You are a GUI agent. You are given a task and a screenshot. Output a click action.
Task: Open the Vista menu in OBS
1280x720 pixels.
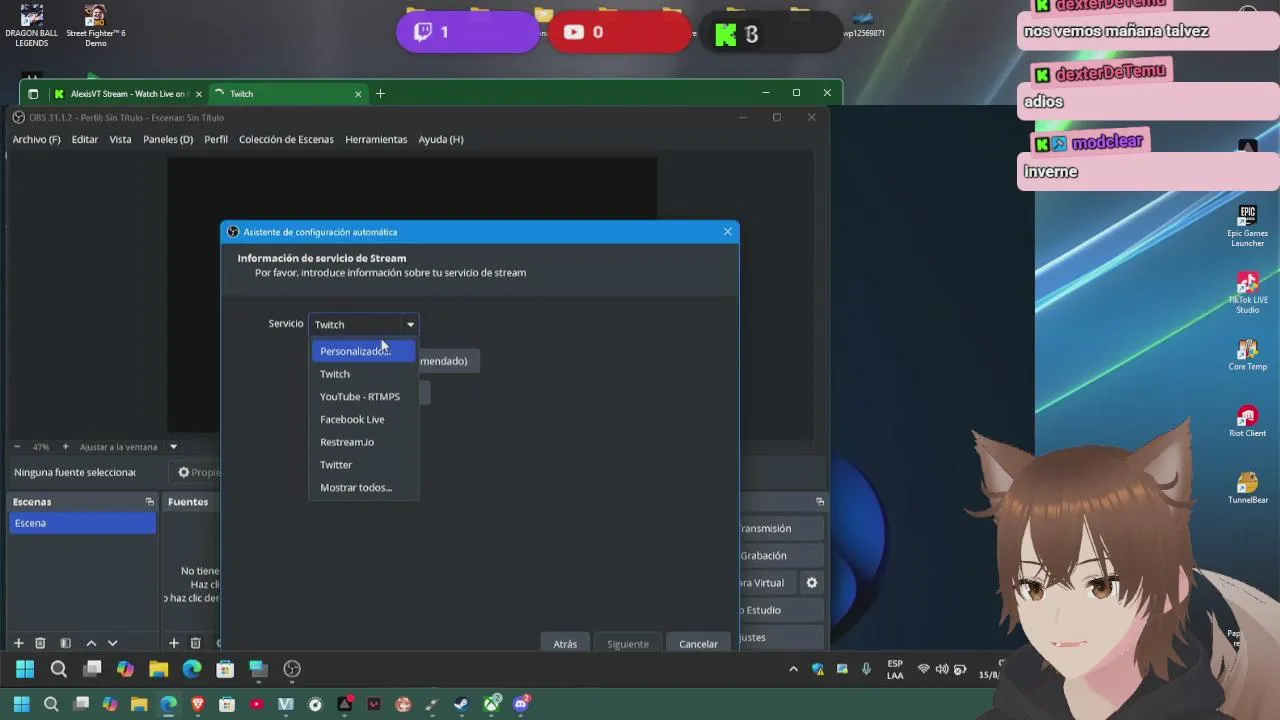pos(120,139)
